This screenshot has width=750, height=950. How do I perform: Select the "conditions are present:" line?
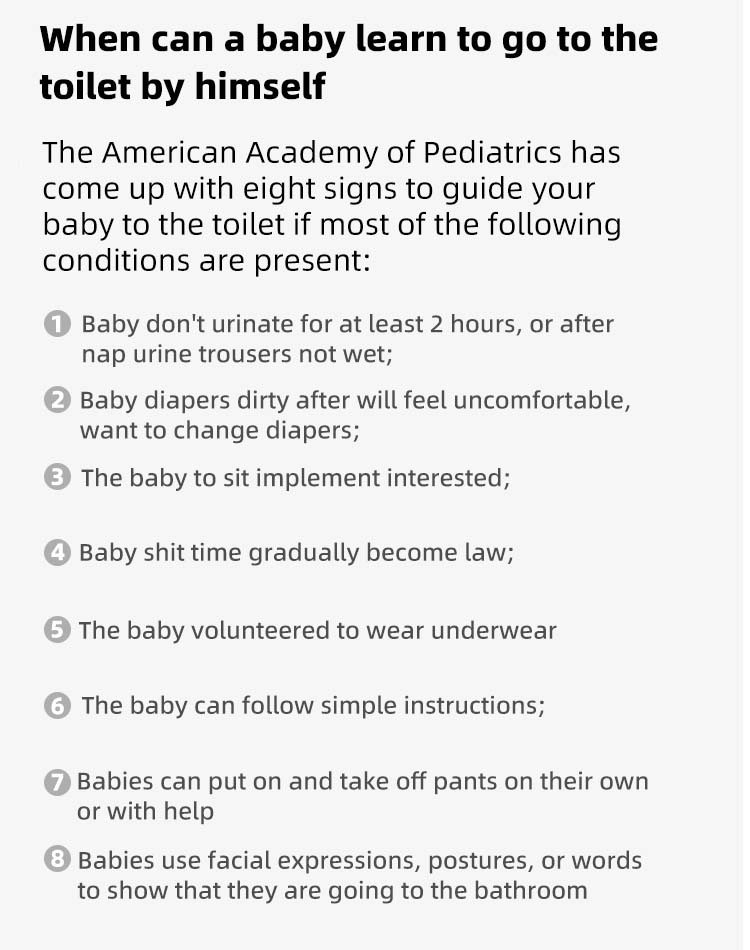pyautogui.click(x=207, y=260)
